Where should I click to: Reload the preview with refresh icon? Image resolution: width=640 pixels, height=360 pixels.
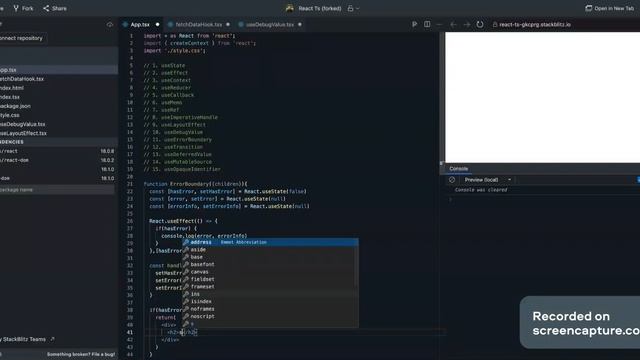(480, 24)
